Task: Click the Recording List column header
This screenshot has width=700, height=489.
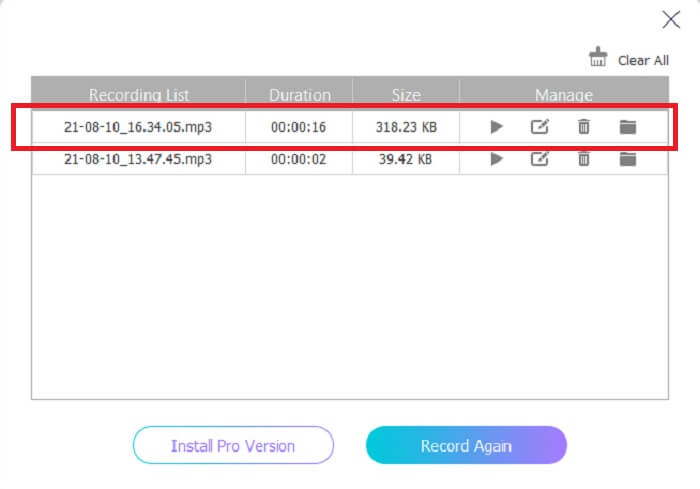Action: tap(138, 95)
